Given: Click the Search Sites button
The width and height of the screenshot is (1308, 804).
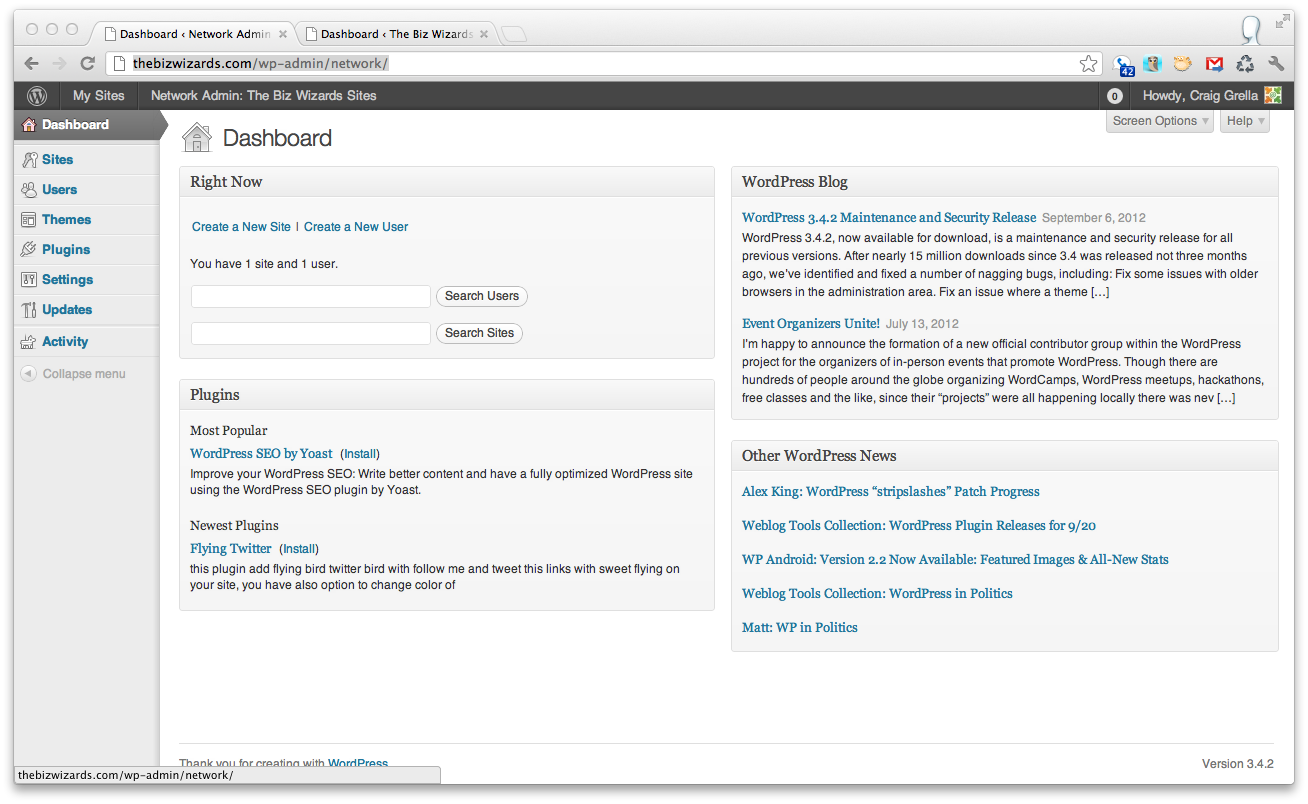Looking at the screenshot, I should tap(480, 333).
